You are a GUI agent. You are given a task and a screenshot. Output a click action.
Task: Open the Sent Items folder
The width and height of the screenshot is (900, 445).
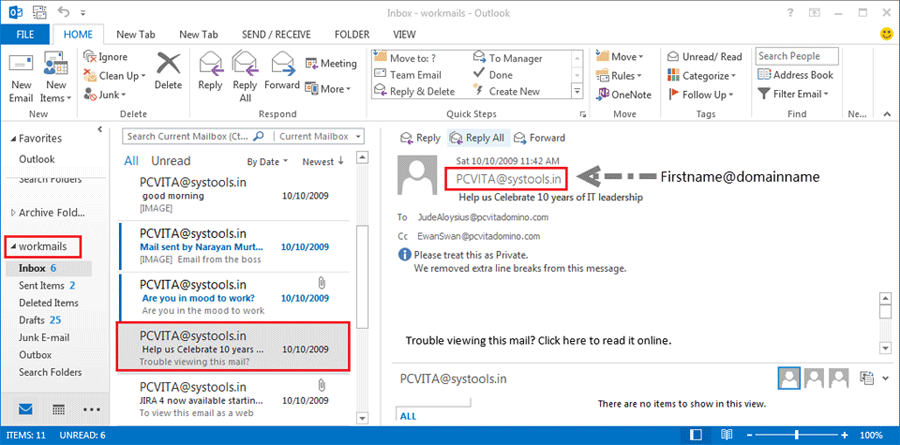pyautogui.click(x=48, y=285)
